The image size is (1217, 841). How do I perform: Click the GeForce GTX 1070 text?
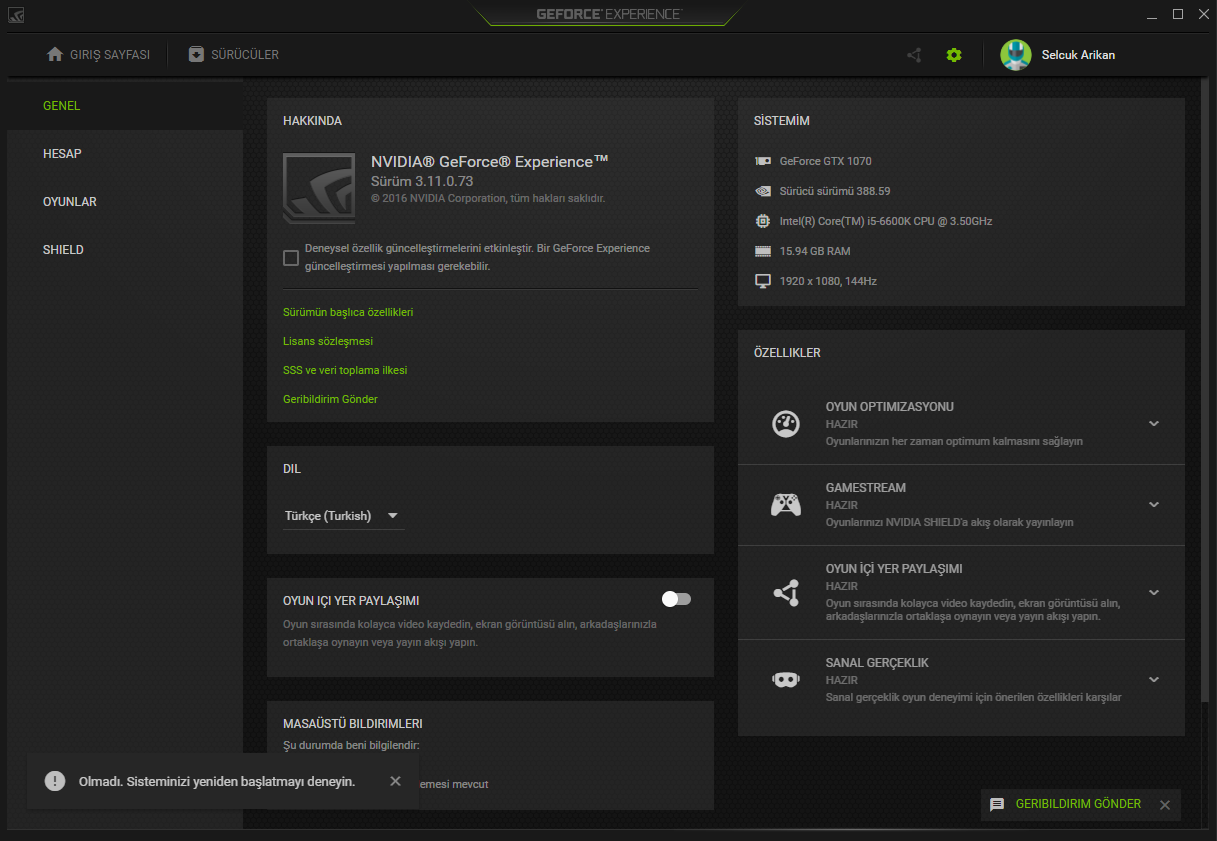(x=826, y=161)
